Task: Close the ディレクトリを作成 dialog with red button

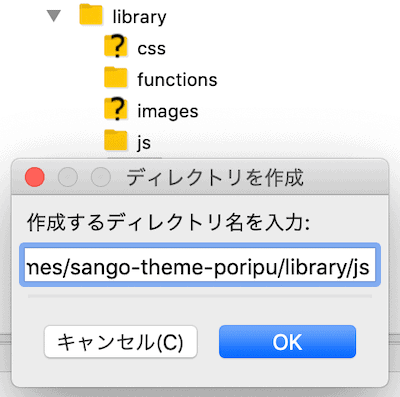Action: 35,177
